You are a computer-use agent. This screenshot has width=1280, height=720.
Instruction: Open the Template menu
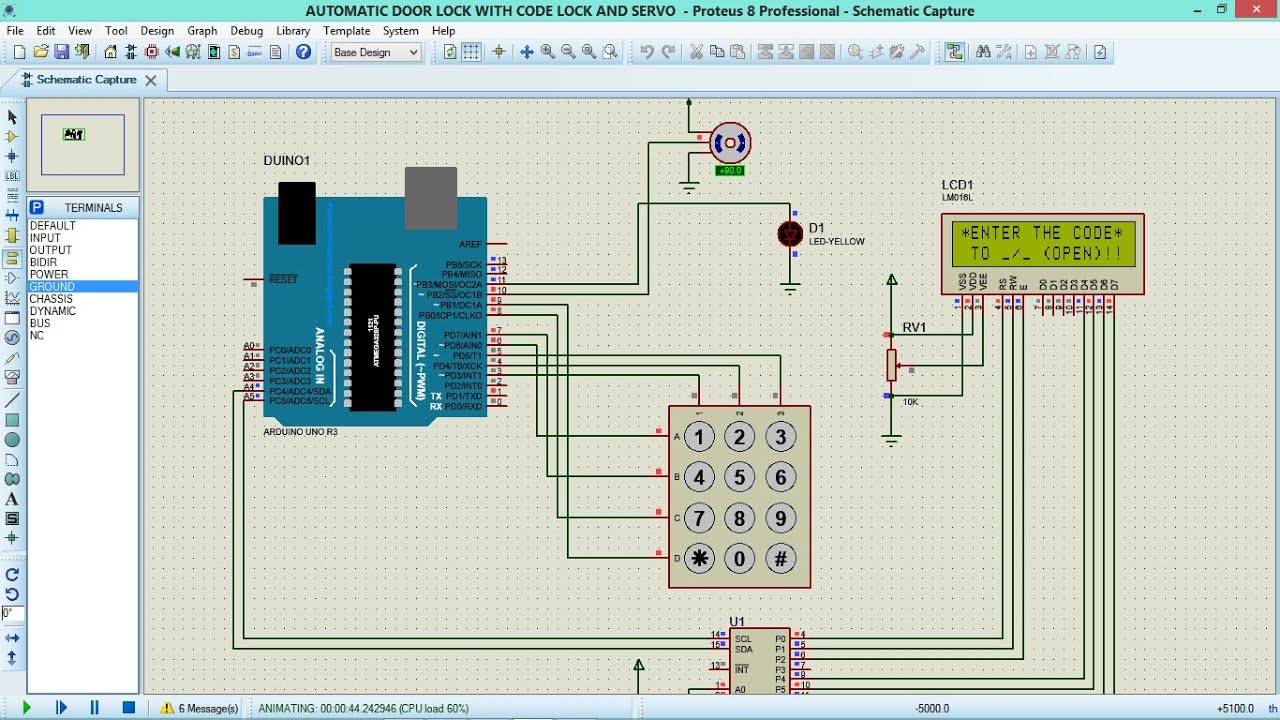[x=347, y=31]
